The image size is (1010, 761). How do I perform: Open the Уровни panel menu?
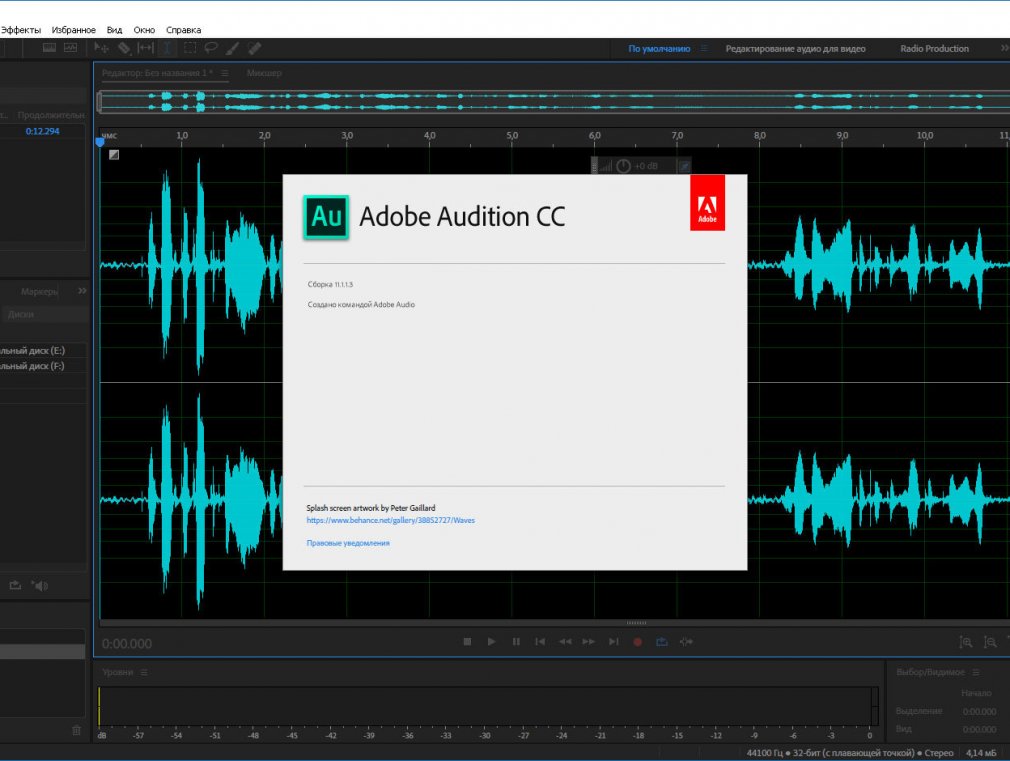tap(144, 673)
